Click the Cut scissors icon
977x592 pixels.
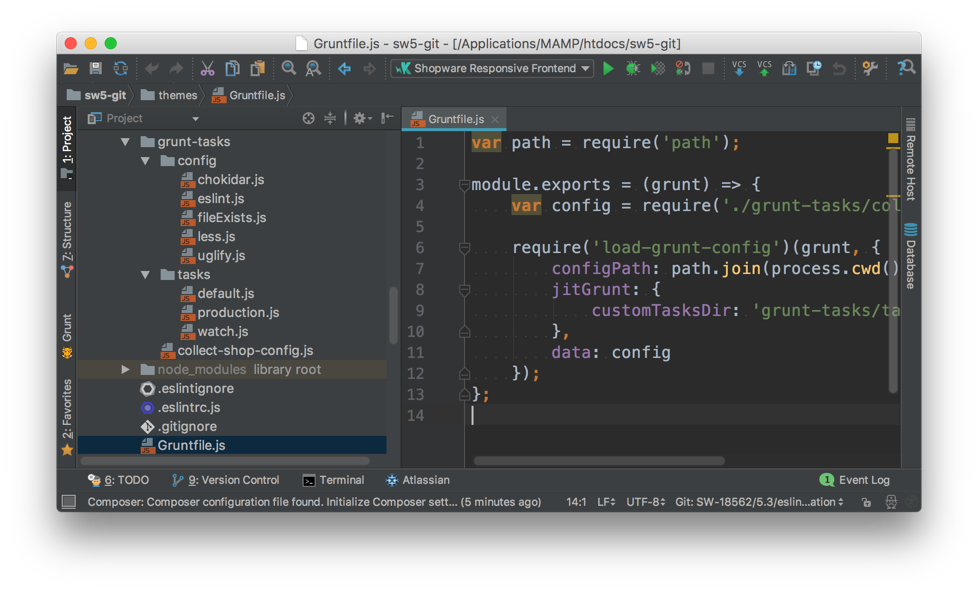coord(207,69)
